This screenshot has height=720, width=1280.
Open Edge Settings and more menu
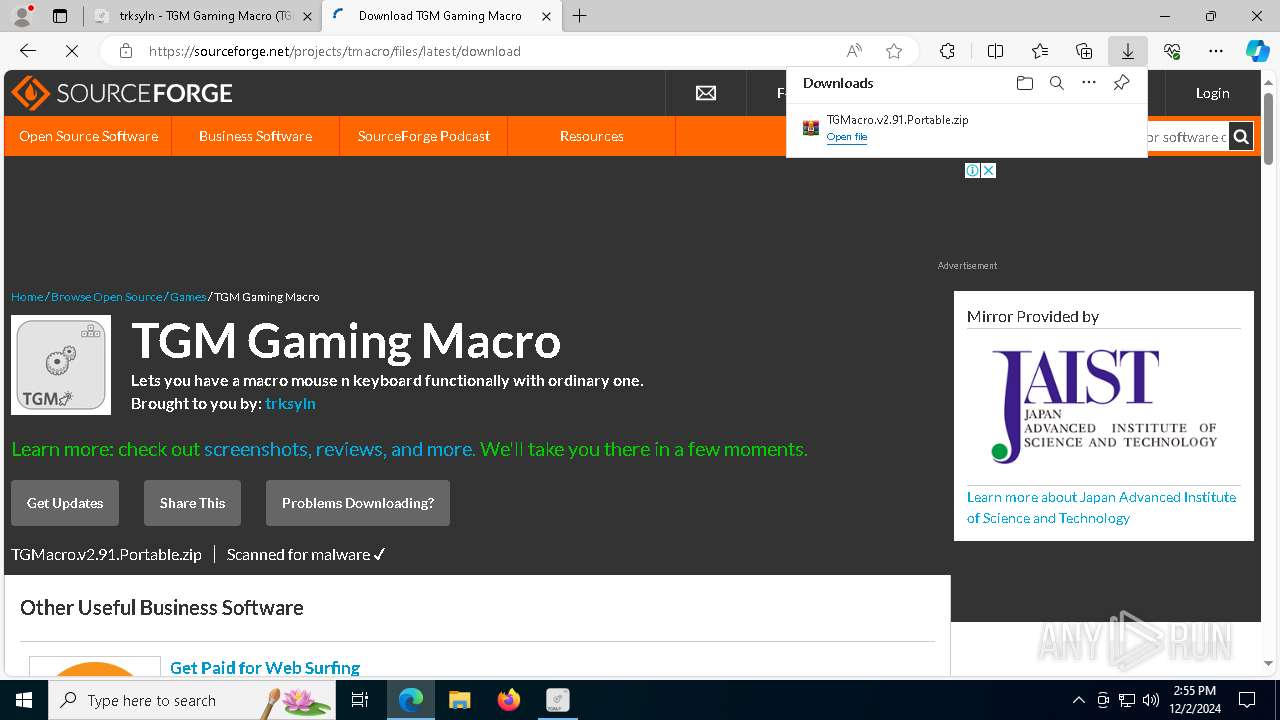1216,51
